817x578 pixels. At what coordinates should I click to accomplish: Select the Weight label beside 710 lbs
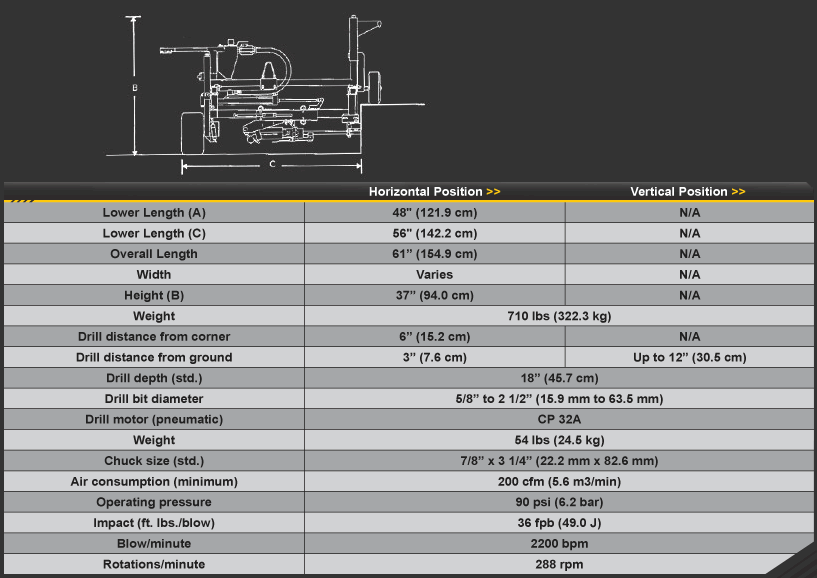[154, 316]
